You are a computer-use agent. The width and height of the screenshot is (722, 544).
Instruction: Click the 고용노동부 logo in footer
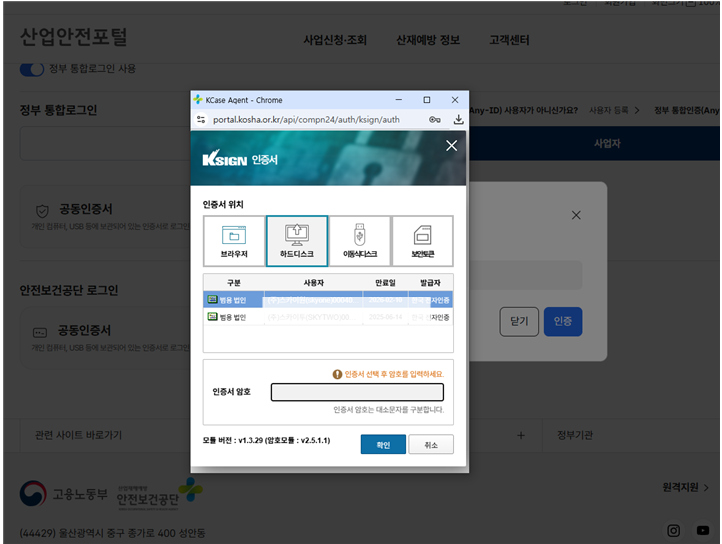coord(64,494)
